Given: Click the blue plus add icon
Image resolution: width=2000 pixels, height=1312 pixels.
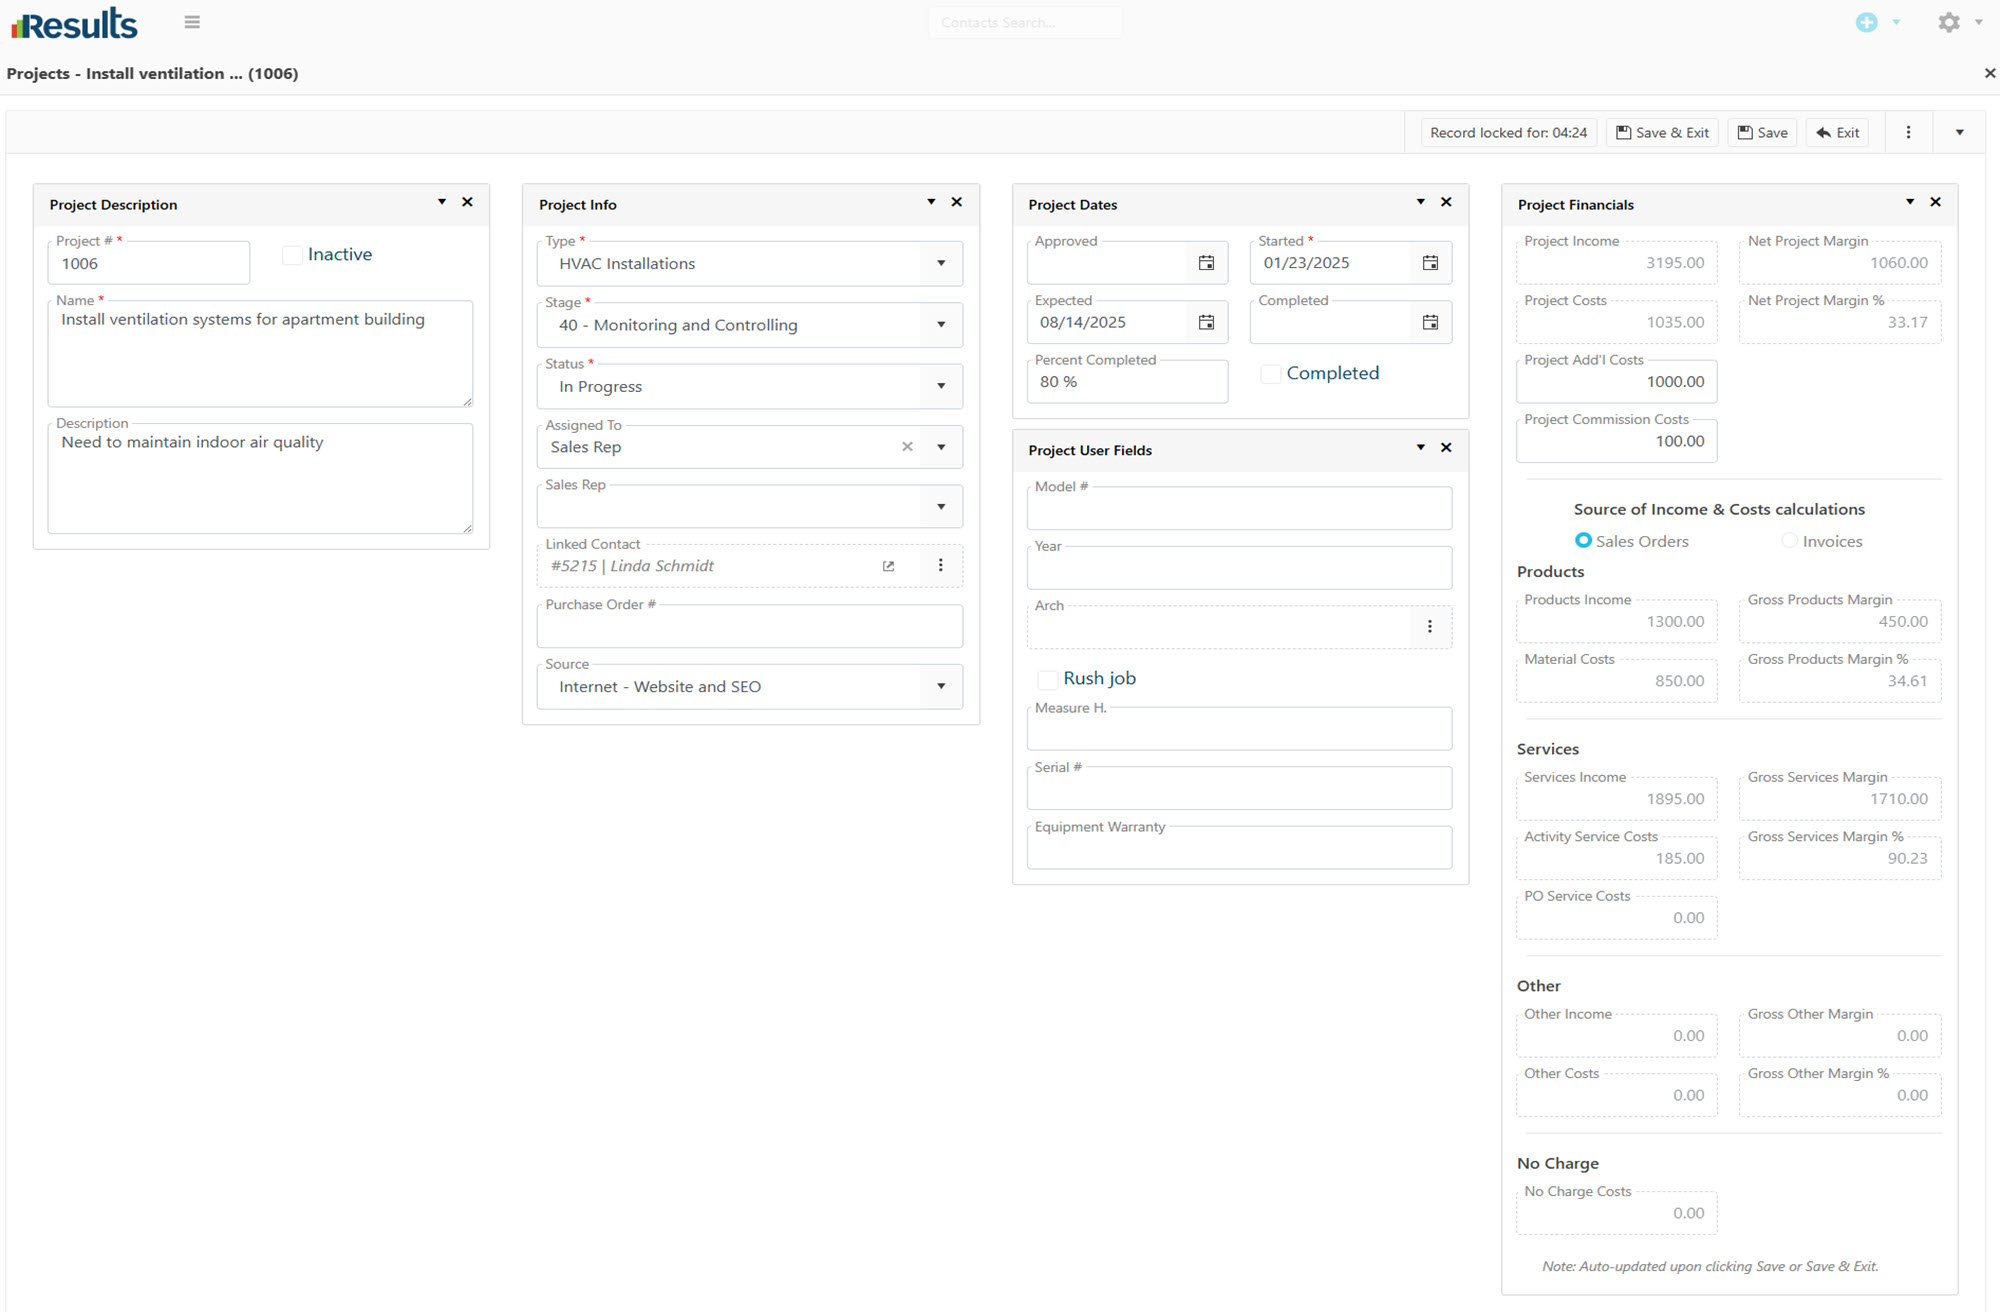Looking at the screenshot, I should (1866, 22).
